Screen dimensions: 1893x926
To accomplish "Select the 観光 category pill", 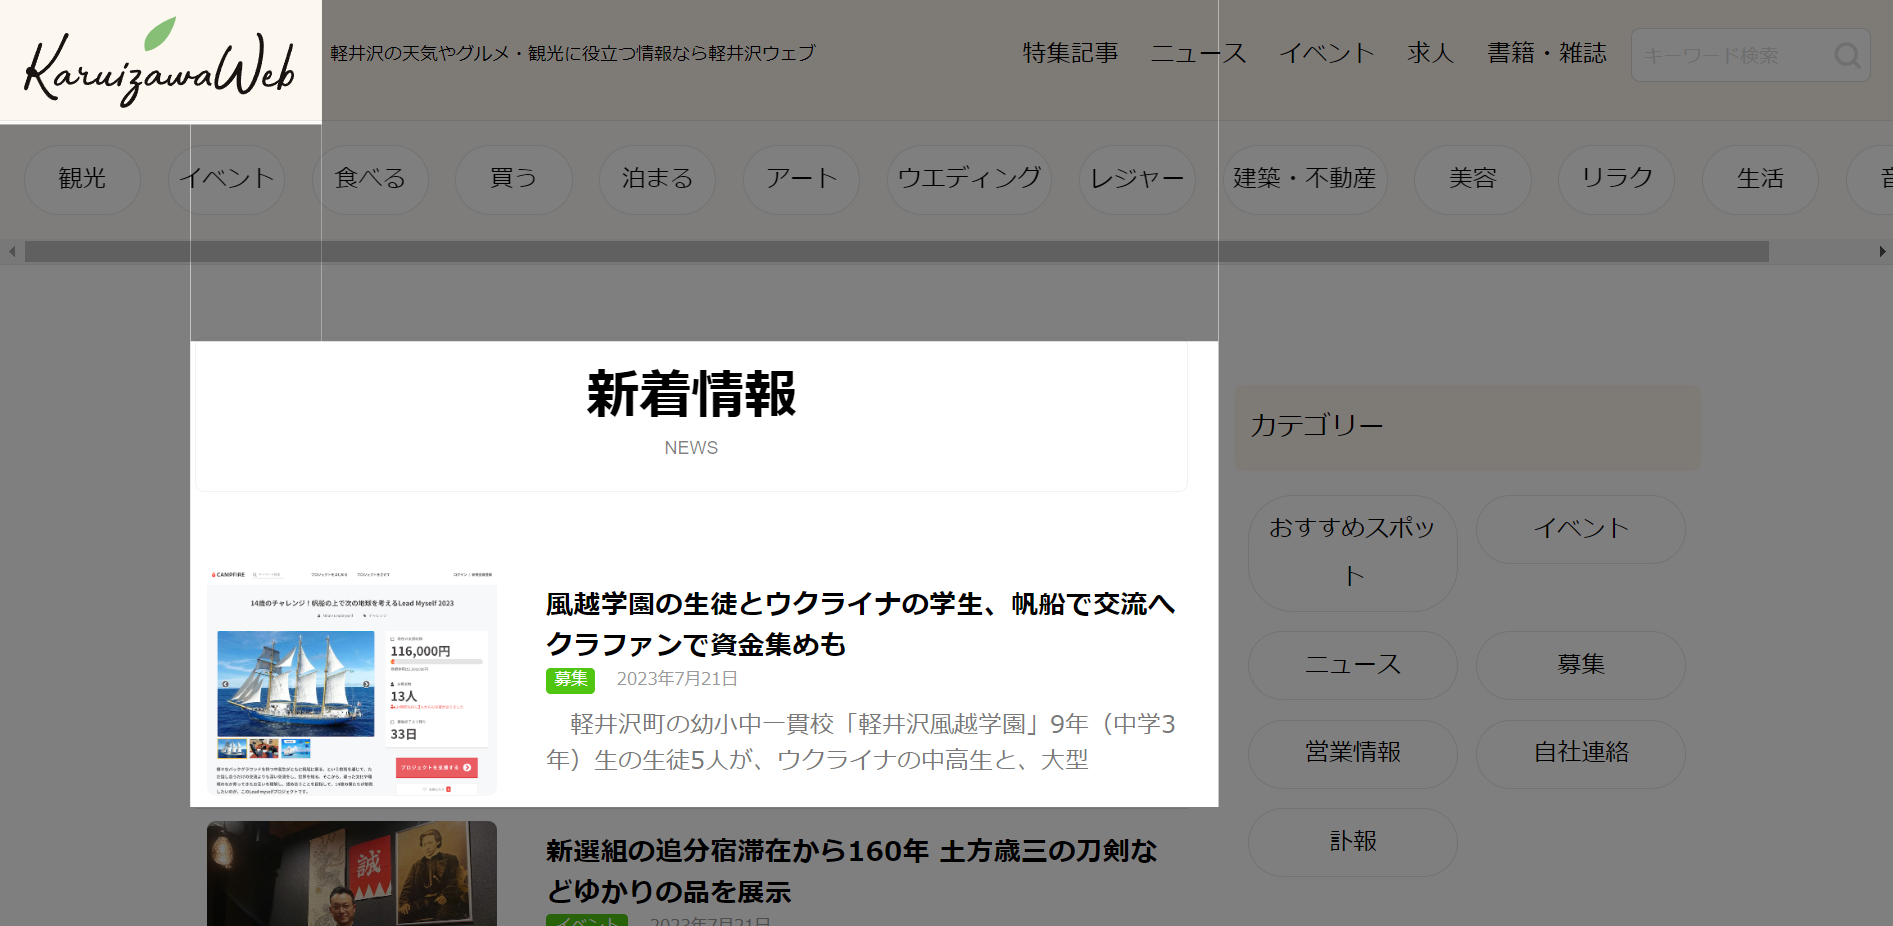I will (x=82, y=179).
